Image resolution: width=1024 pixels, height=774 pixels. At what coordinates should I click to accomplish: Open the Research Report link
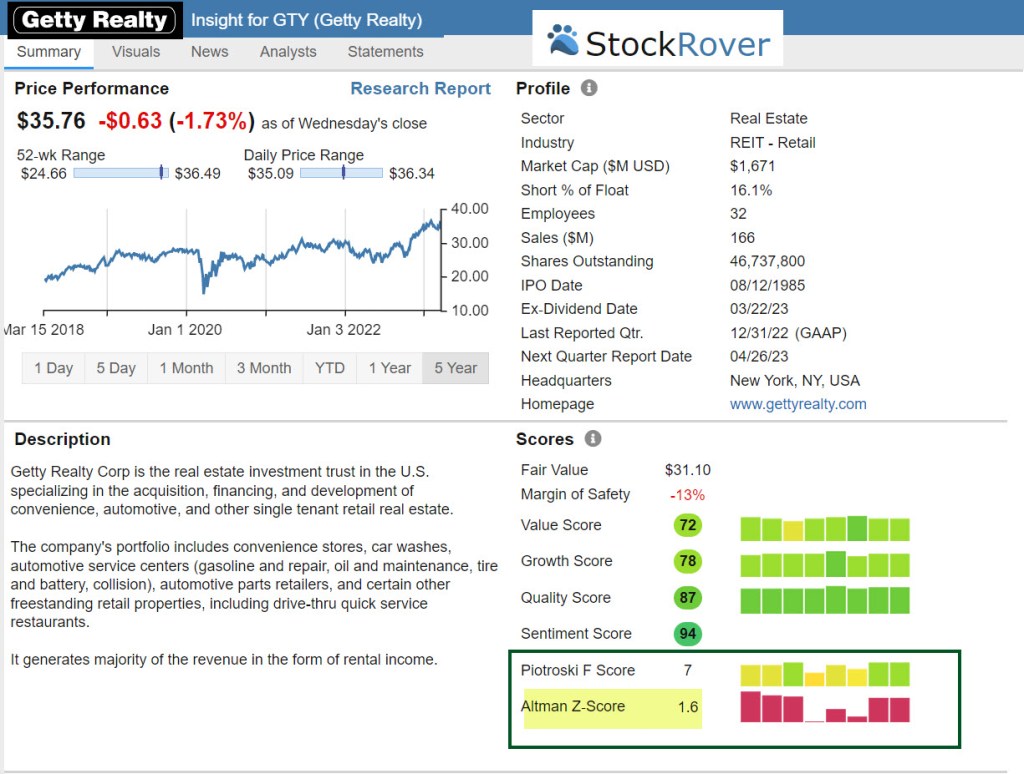point(420,89)
